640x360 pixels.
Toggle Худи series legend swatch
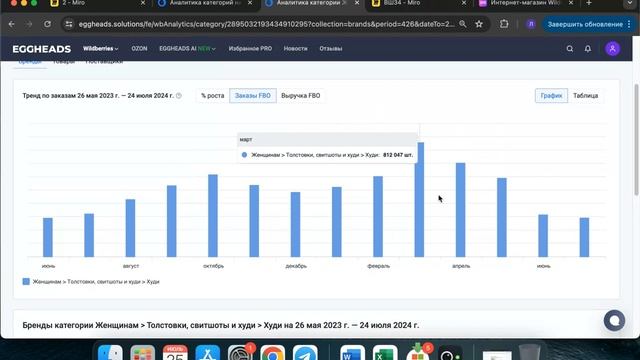tap(26, 282)
